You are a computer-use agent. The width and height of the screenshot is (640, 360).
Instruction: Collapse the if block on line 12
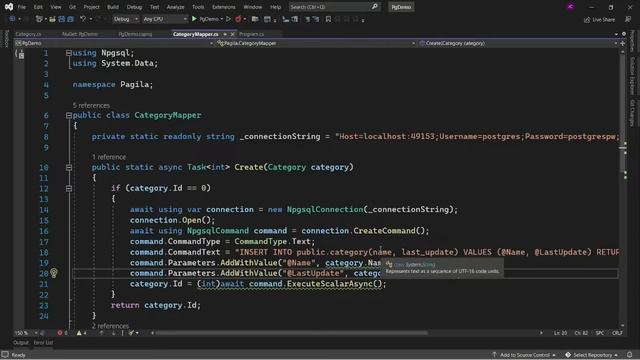tap(69, 189)
